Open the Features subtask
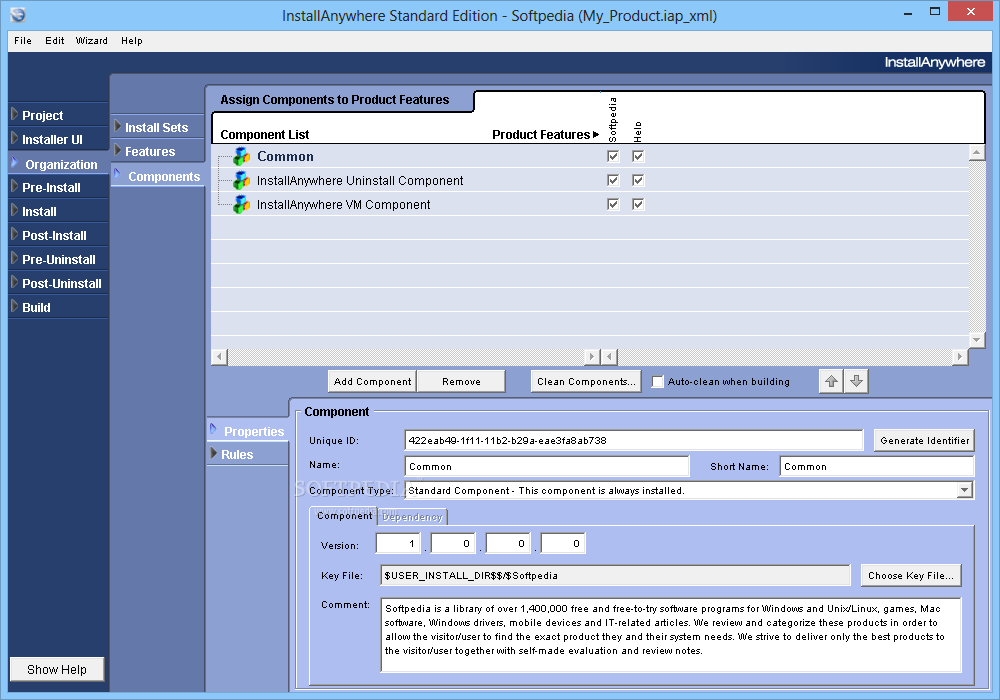 click(158, 152)
